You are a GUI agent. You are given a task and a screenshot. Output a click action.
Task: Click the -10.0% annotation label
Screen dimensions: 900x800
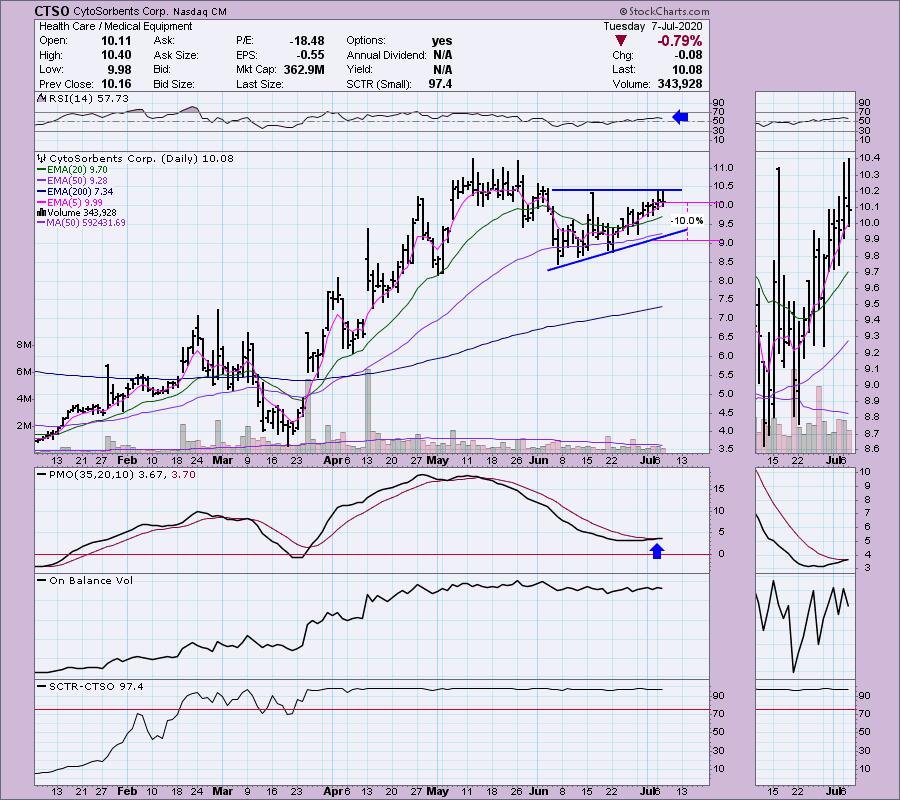pos(687,221)
